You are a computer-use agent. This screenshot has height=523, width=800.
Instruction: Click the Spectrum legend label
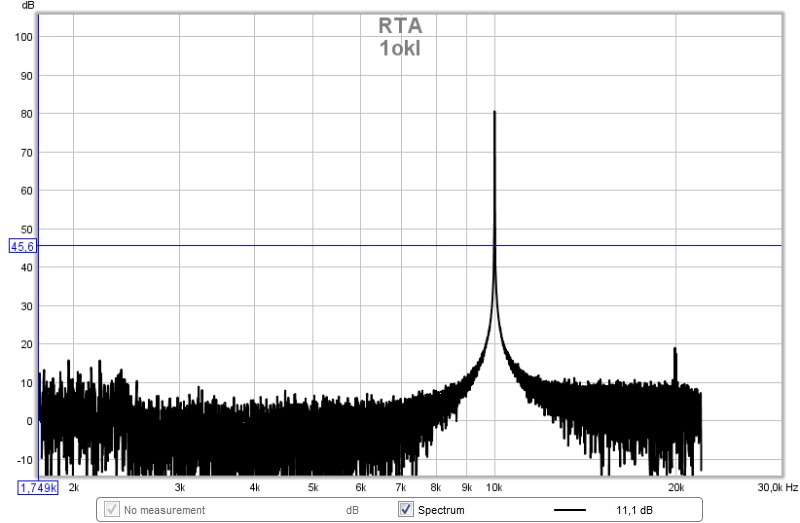[441, 510]
